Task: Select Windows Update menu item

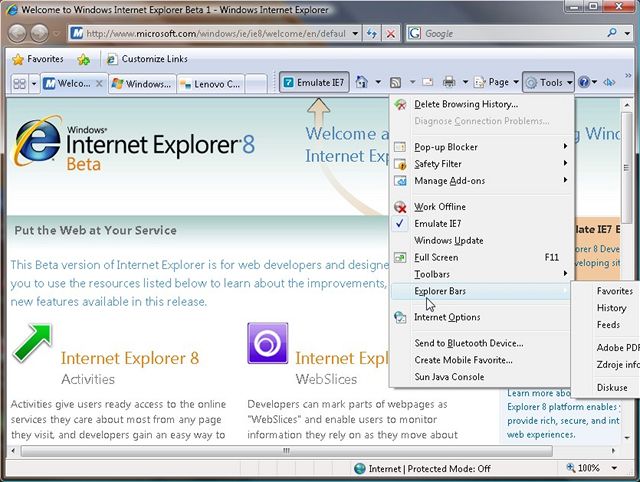Action: click(483, 241)
